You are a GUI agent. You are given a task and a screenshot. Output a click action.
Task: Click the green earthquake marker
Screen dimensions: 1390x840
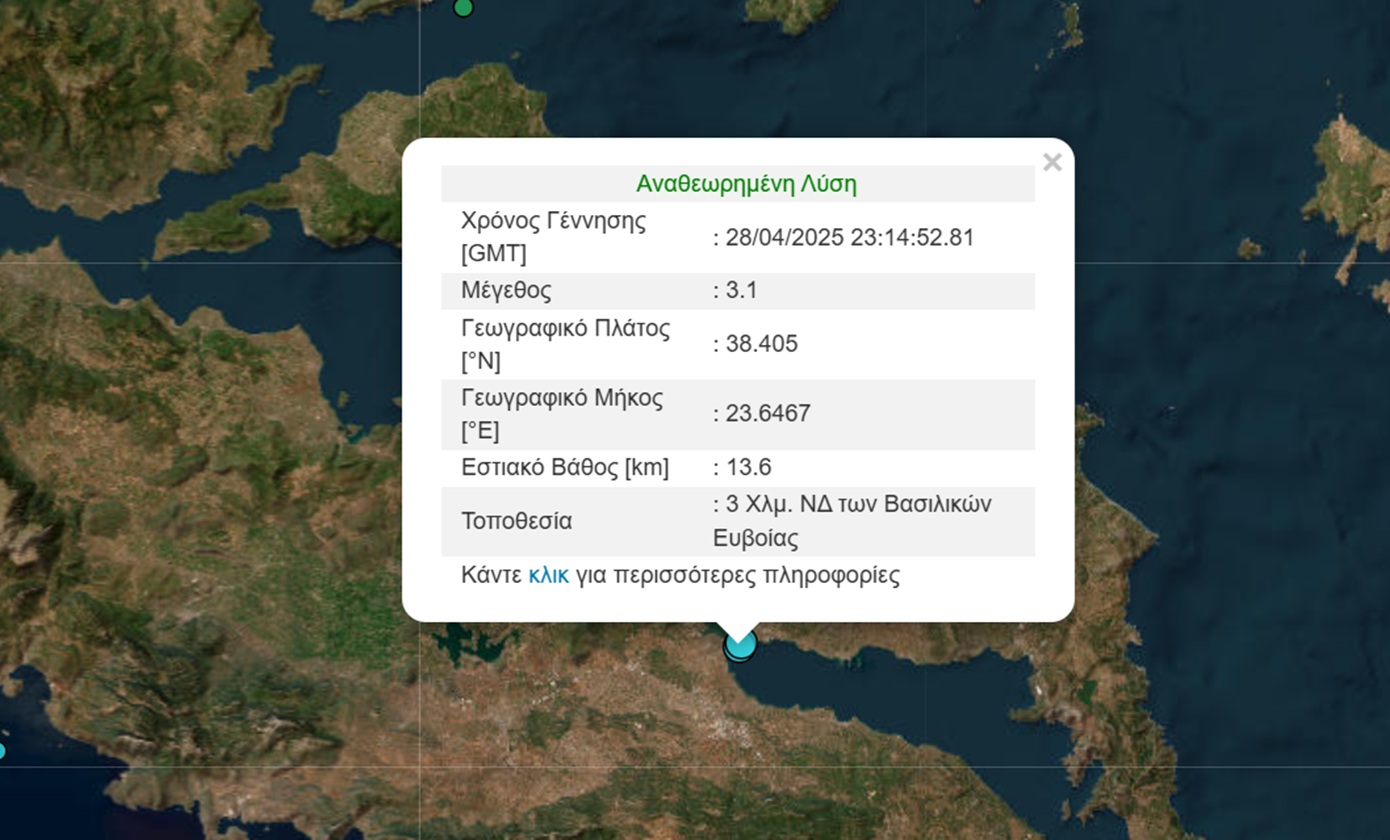tap(463, 8)
